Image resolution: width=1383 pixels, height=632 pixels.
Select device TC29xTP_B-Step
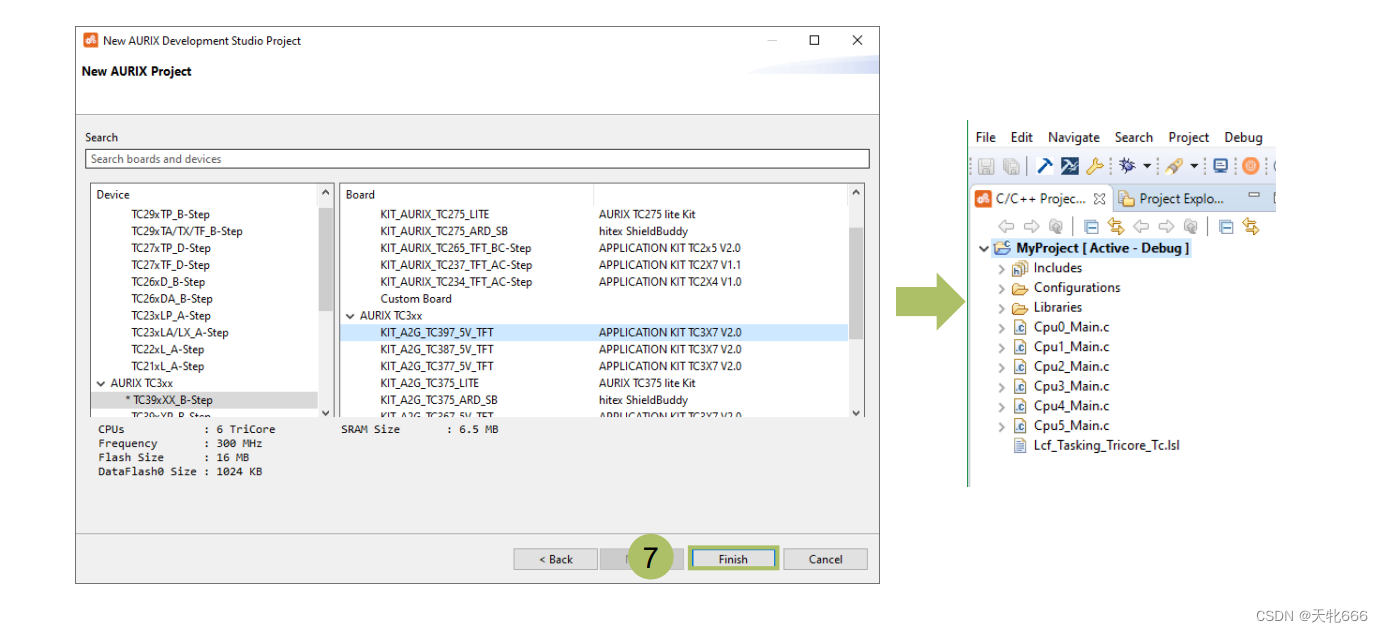pos(170,214)
